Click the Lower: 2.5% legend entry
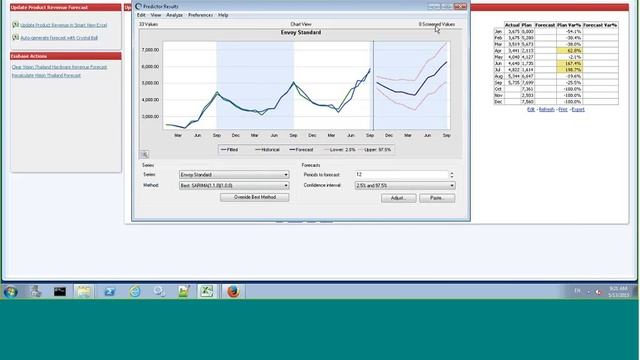 [340, 150]
